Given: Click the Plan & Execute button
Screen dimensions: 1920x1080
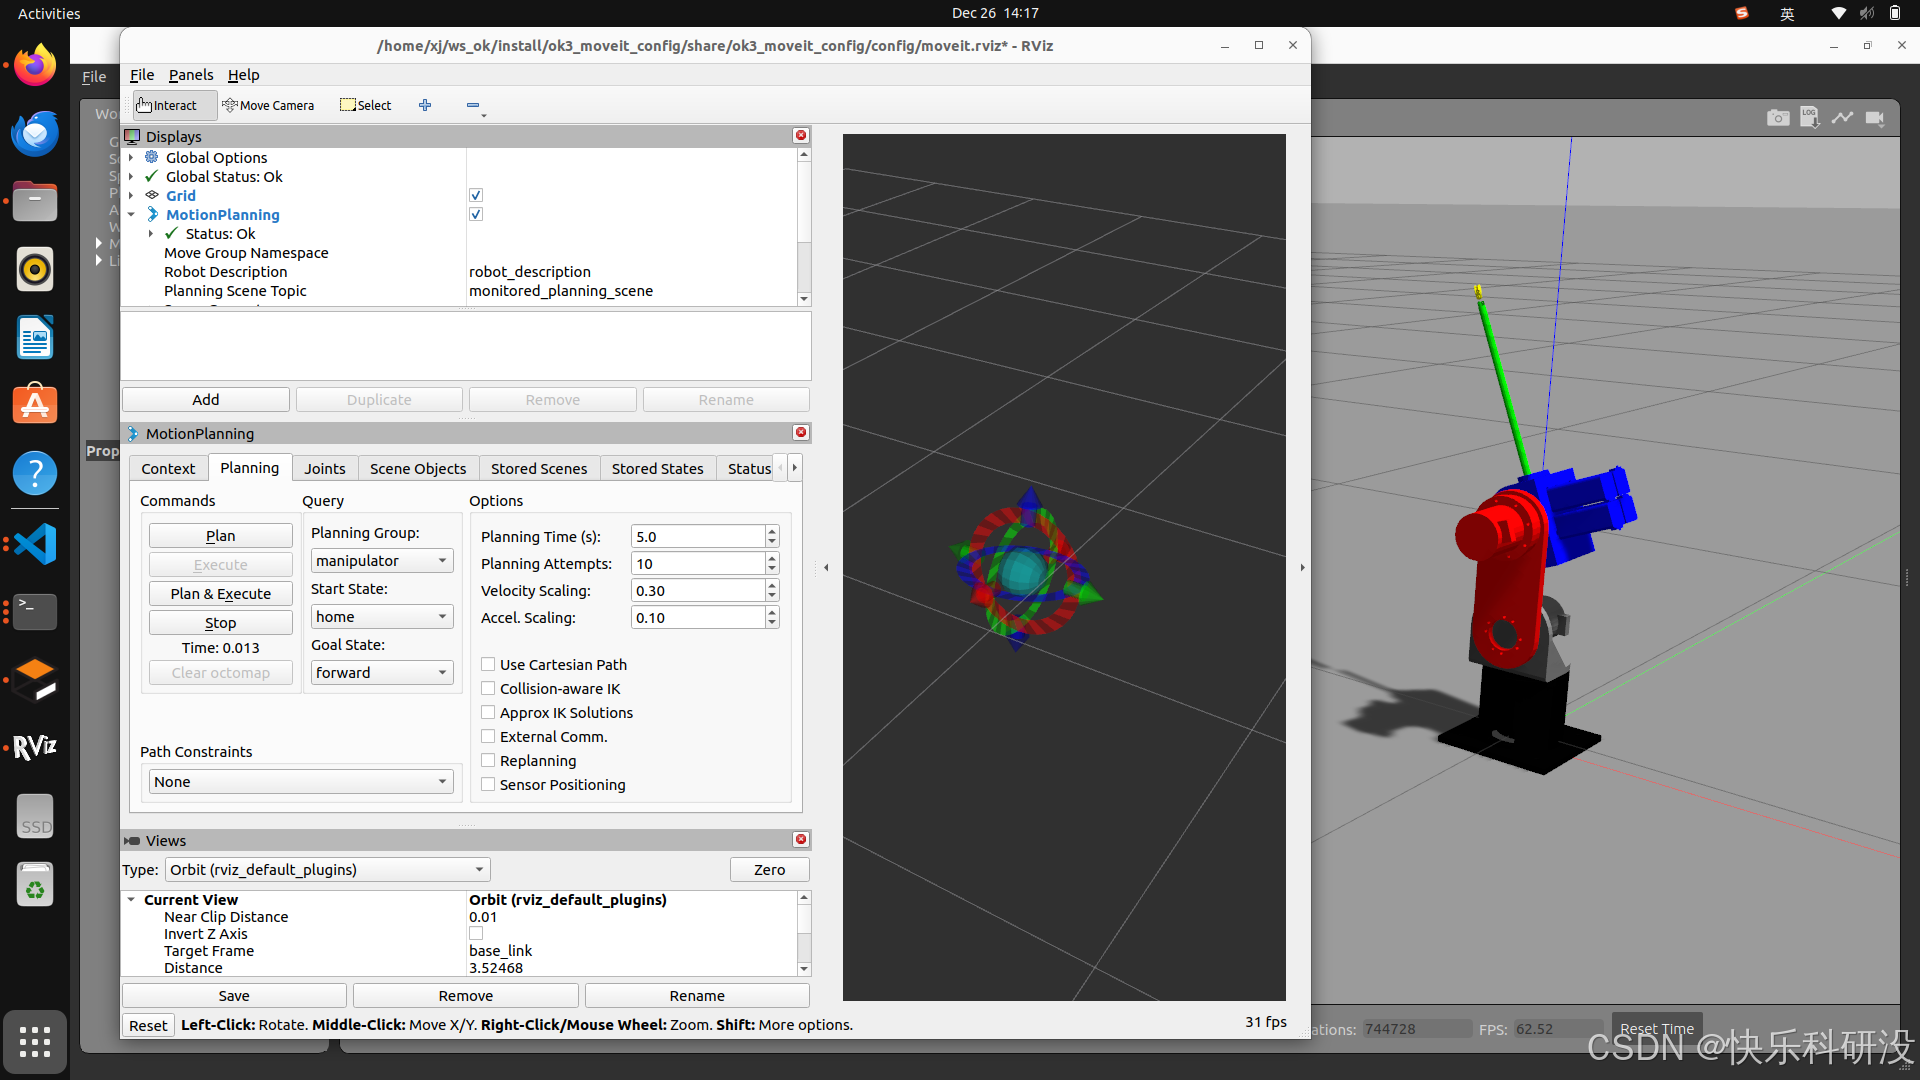Looking at the screenshot, I should pos(220,594).
